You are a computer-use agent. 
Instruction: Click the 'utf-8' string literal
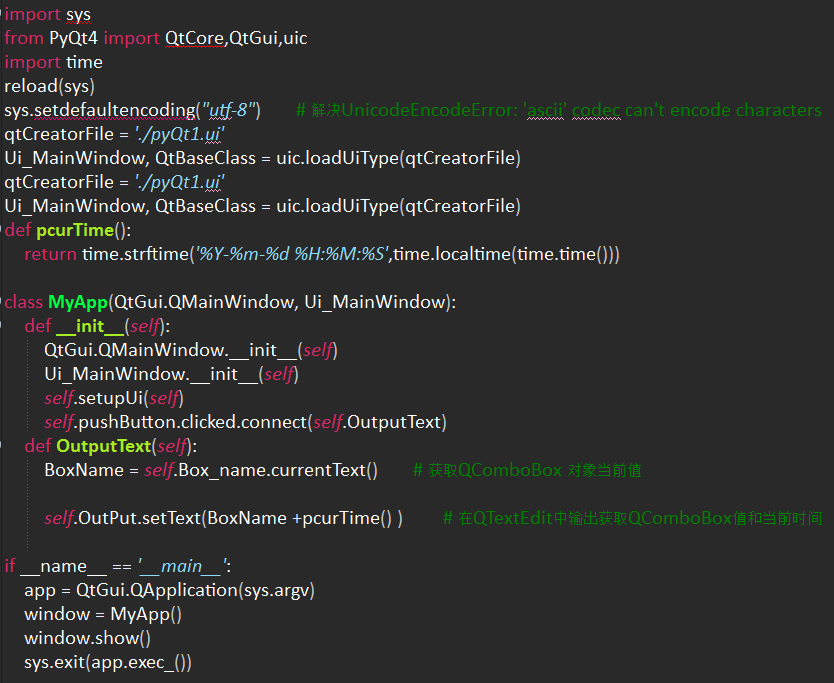229,110
